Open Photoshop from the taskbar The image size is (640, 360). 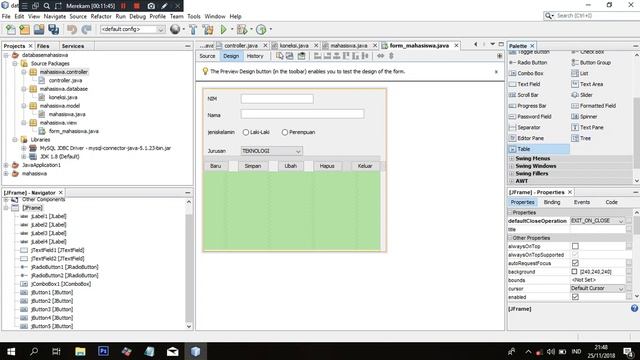tap(103, 351)
